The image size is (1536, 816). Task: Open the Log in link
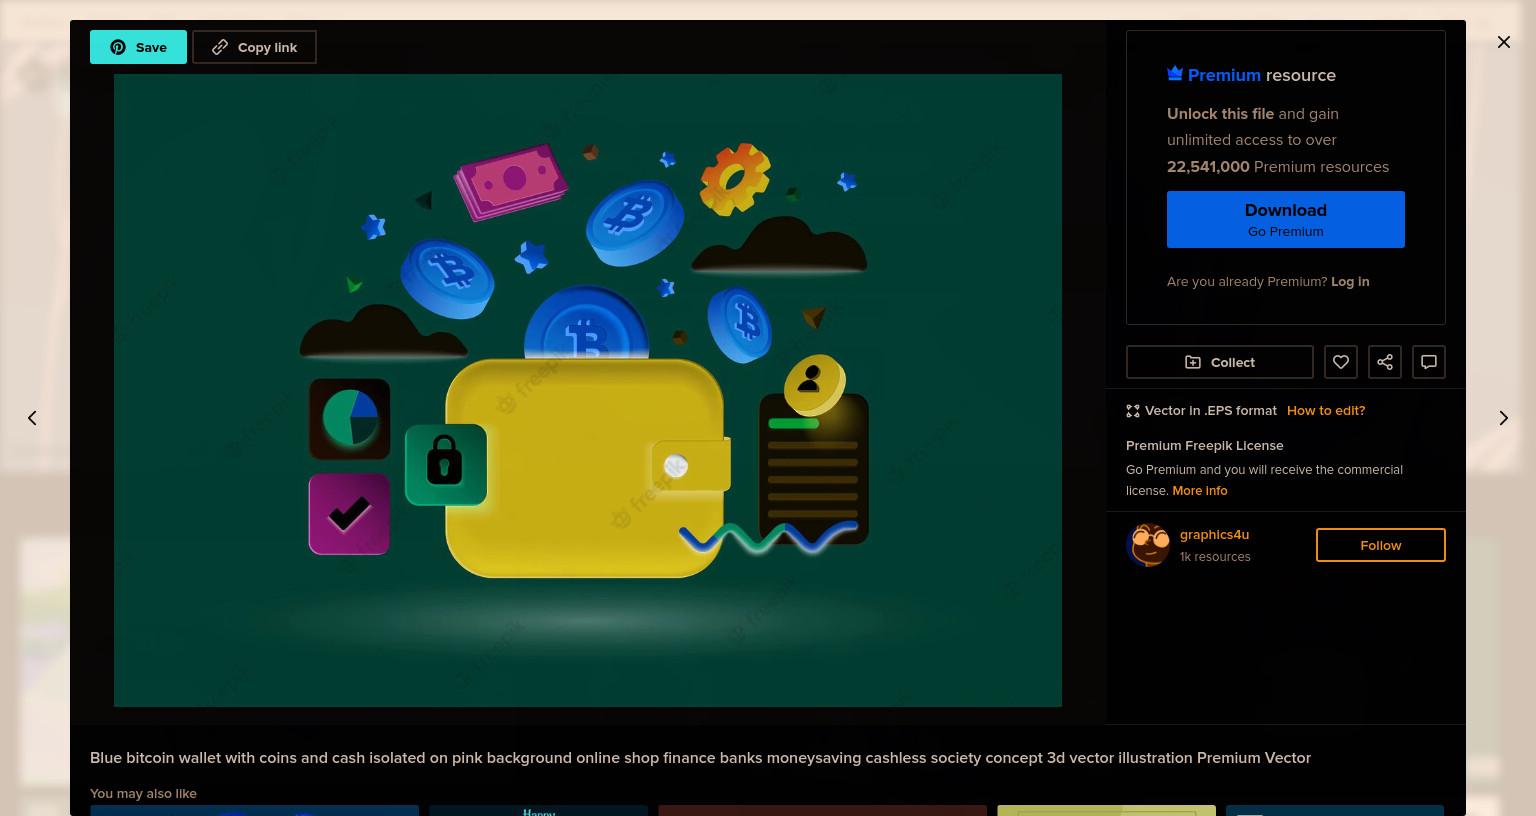point(1350,282)
